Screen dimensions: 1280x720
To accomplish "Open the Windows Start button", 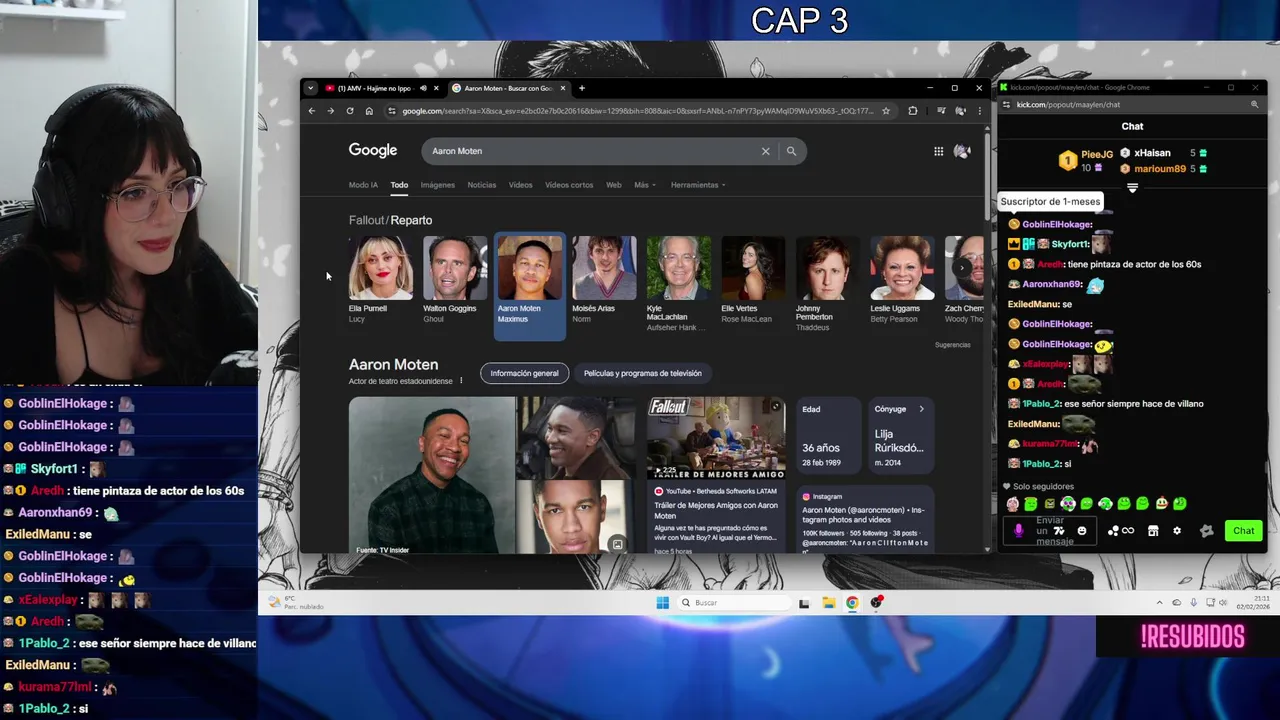I will 662,603.
